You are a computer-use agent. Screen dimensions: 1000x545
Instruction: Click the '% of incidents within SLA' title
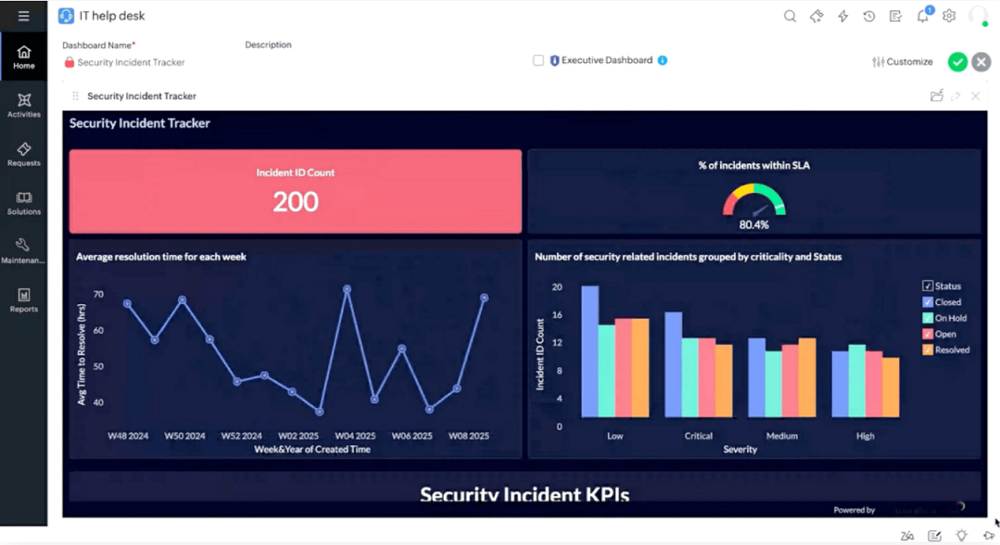tap(754, 166)
